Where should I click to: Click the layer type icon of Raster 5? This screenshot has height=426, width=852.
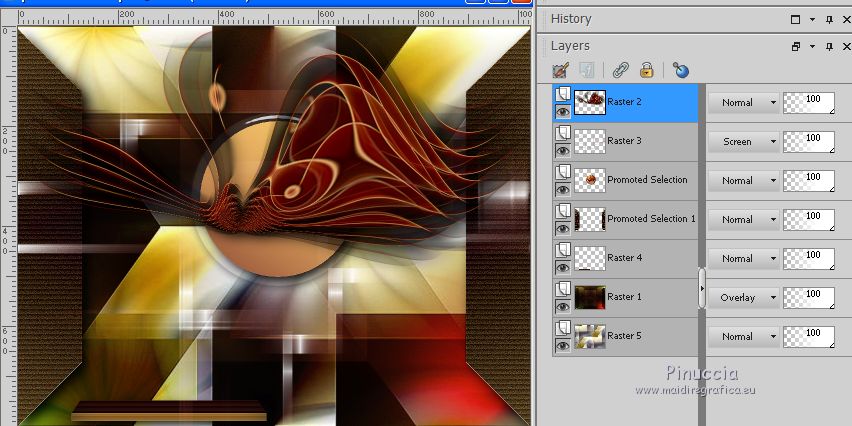(563, 329)
